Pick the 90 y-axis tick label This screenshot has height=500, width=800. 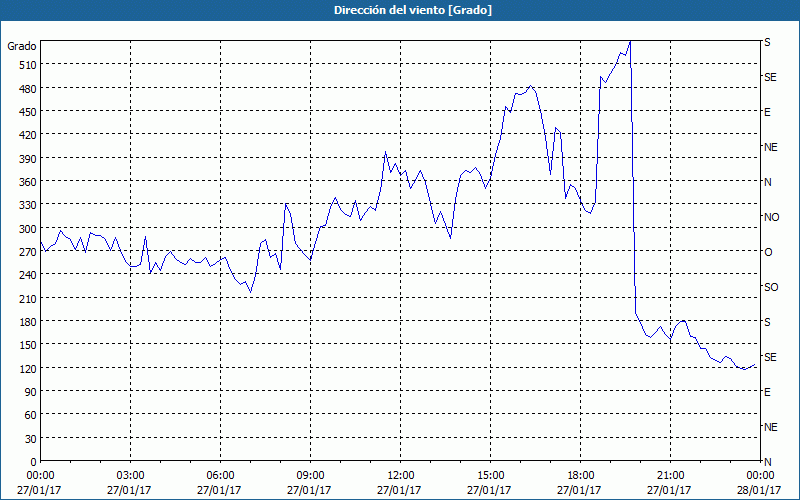coord(31,392)
